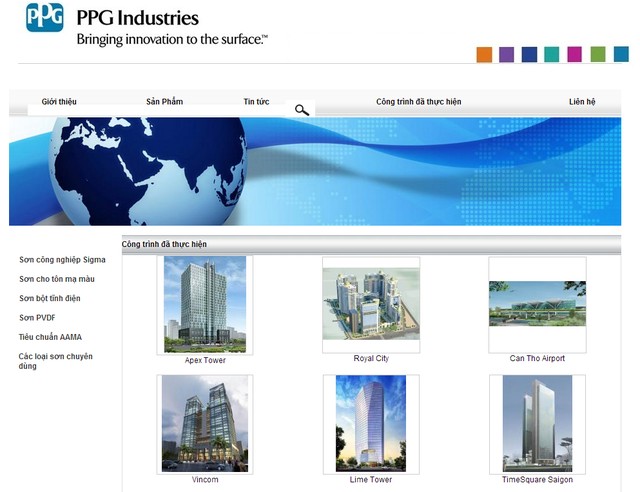Click the globe banner image
This screenshot has width=640, height=492.
[315, 171]
